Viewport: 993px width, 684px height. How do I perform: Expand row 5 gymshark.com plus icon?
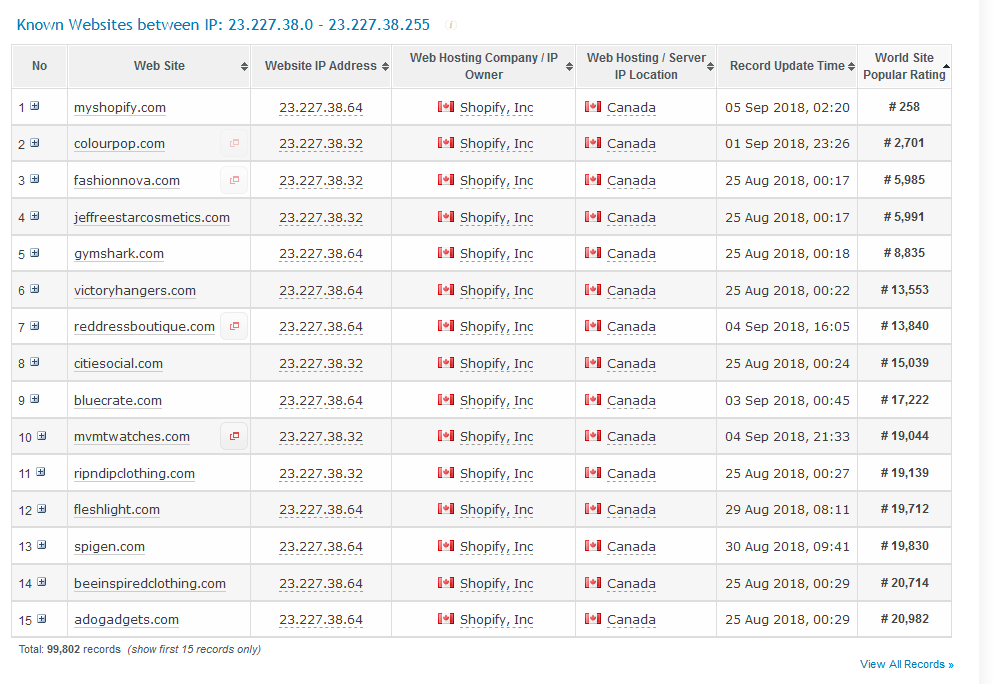tap(35, 253)
